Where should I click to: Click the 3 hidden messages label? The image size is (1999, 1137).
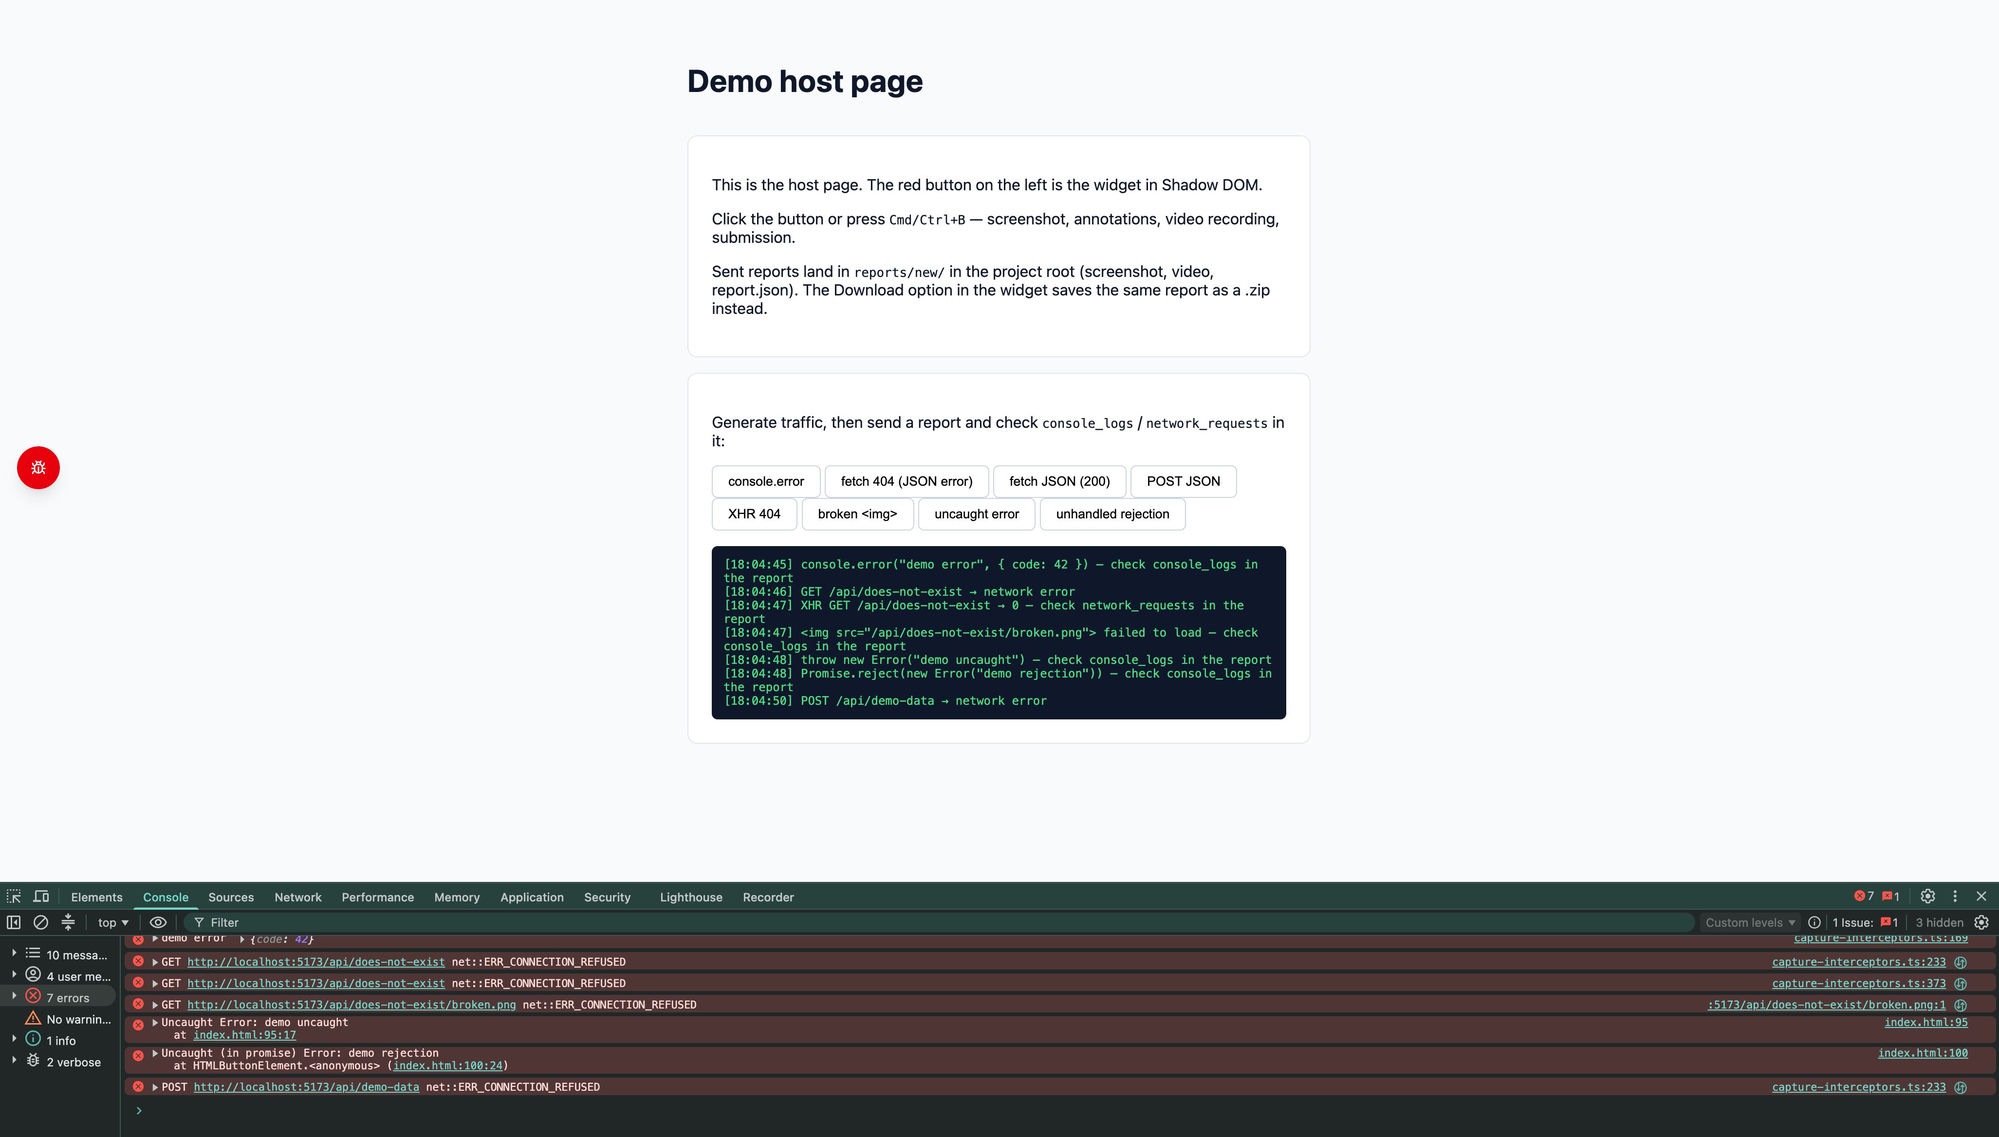click(1939, 922)
